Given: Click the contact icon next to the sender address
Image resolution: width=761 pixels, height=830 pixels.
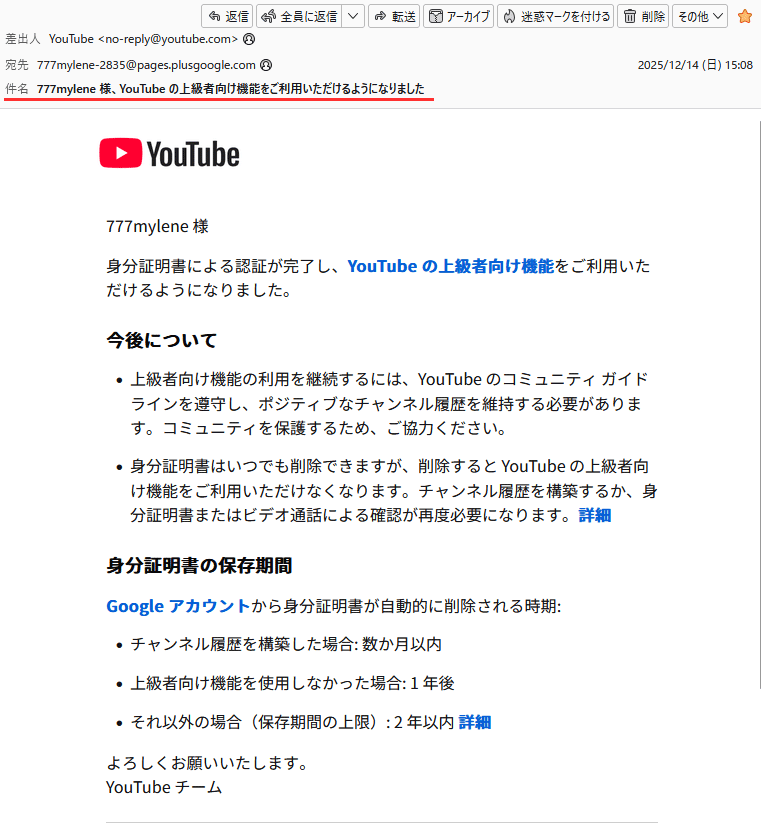Looking at the screenshot, I should [x=248, y=39].
